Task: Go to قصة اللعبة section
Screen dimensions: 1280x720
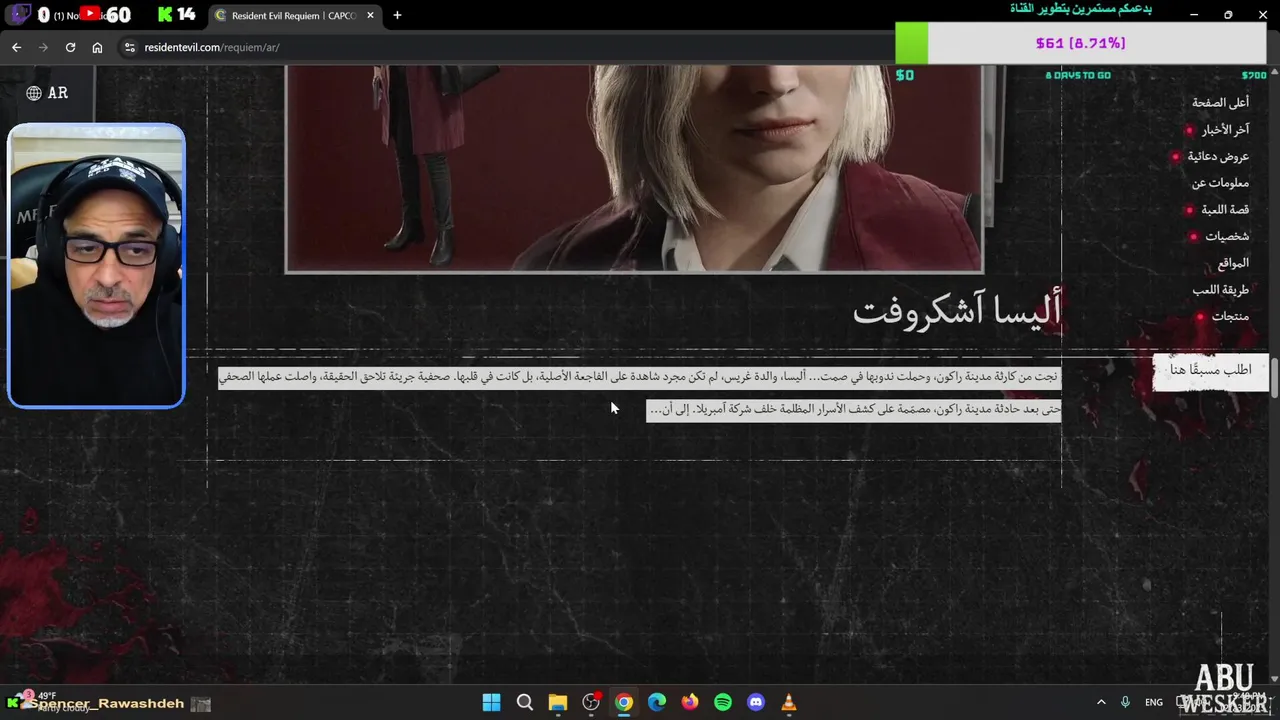Action: point(1224,209)
